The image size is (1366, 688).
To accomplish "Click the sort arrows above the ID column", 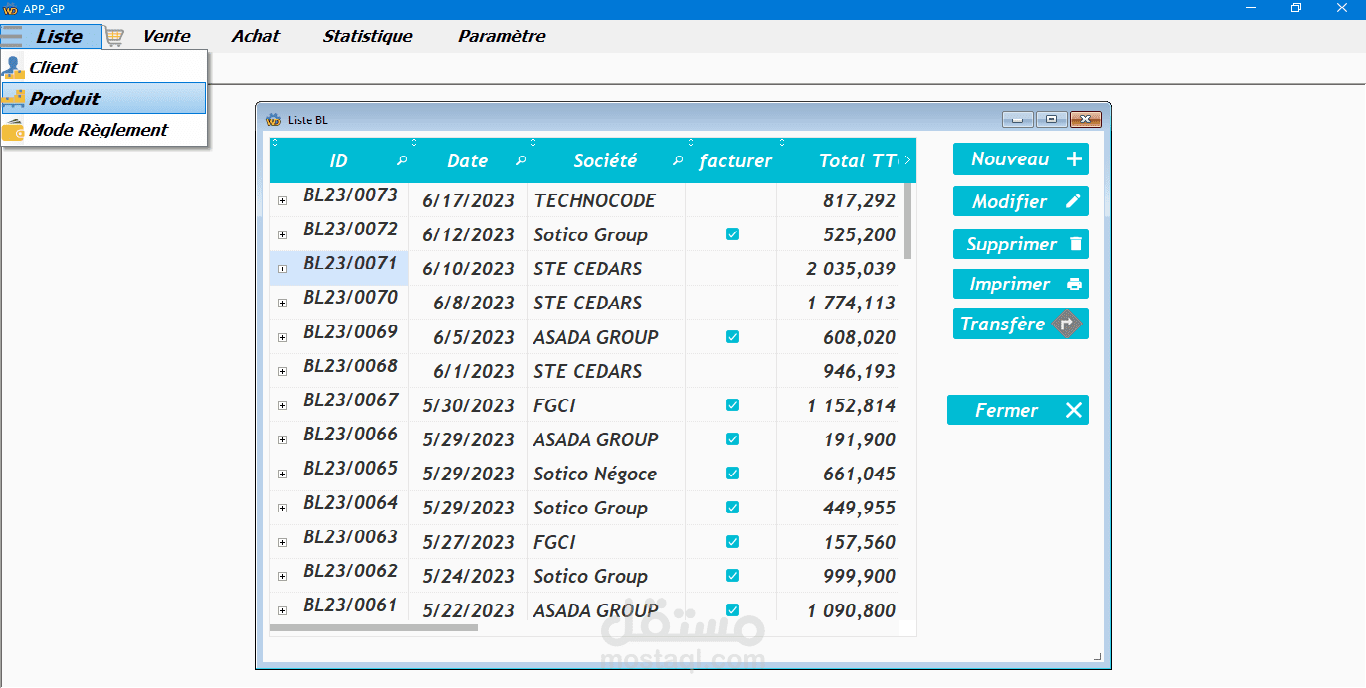I will click(275, 142).
